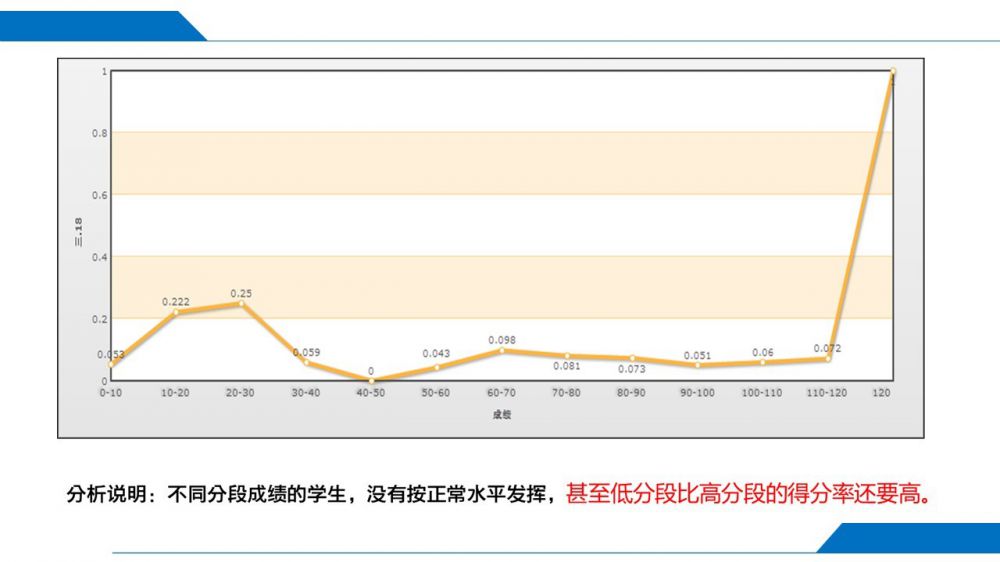This screenshot has height=562, width=1000.
Task: Select the zero-value point at 40-50
Action: coord(371,380)
